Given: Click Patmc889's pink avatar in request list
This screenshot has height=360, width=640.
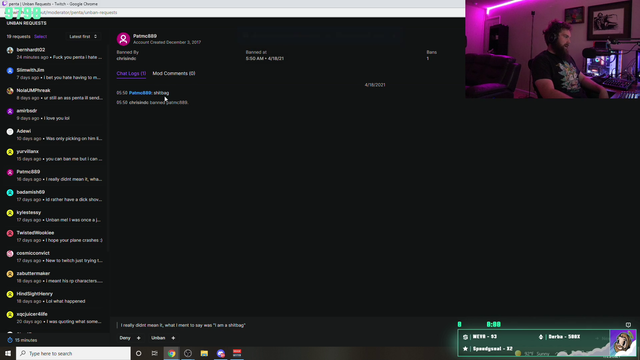Looking at the screenshot, I should tap(10, 173).
